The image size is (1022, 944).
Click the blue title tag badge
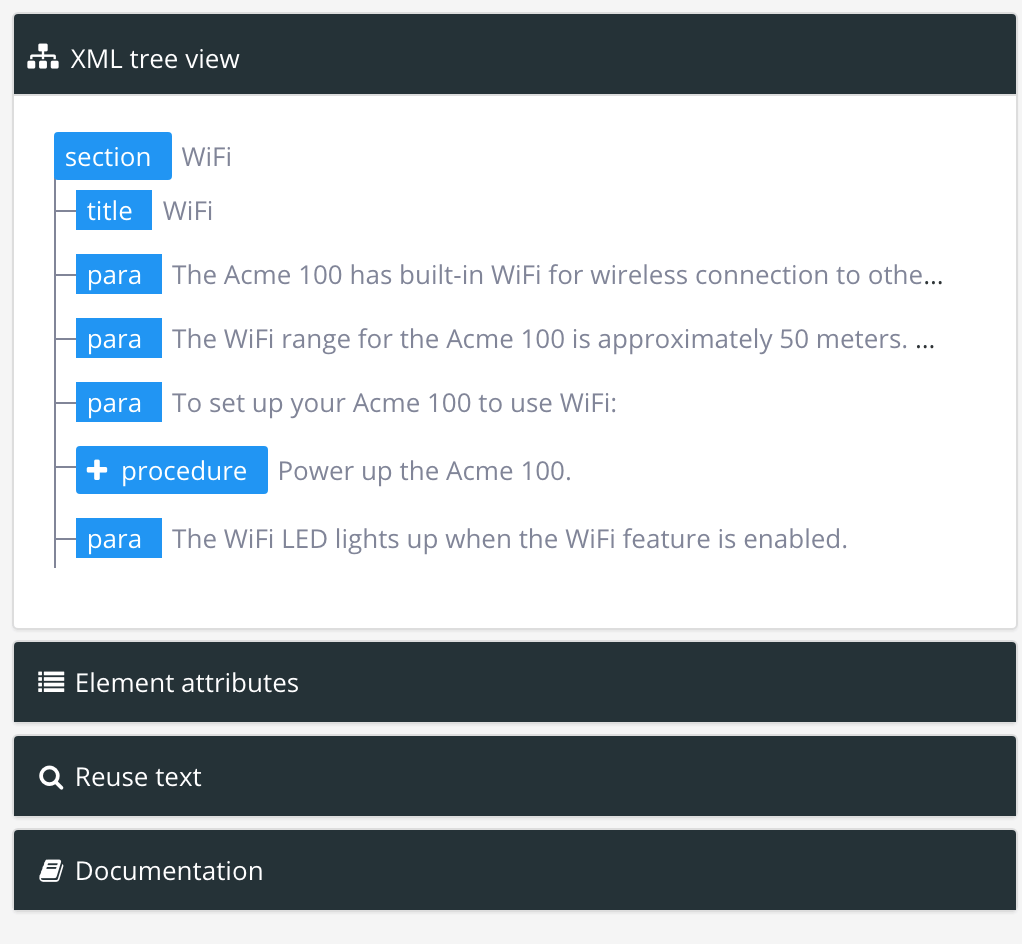coord(112,210)
